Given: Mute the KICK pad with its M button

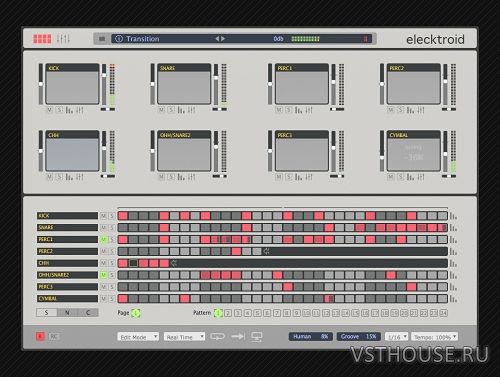Looking at the screenshot, I should pos(50,110).
